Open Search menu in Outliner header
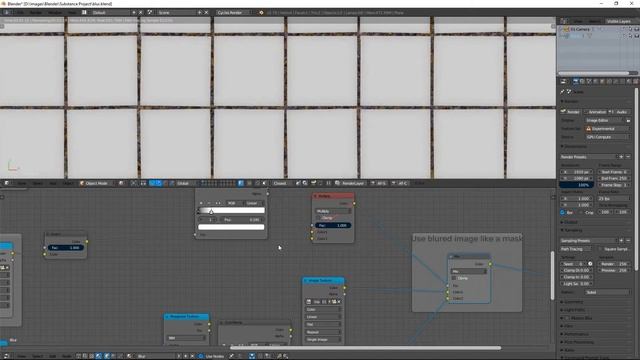This screenshot has width=640, height=360. point(594,21)
